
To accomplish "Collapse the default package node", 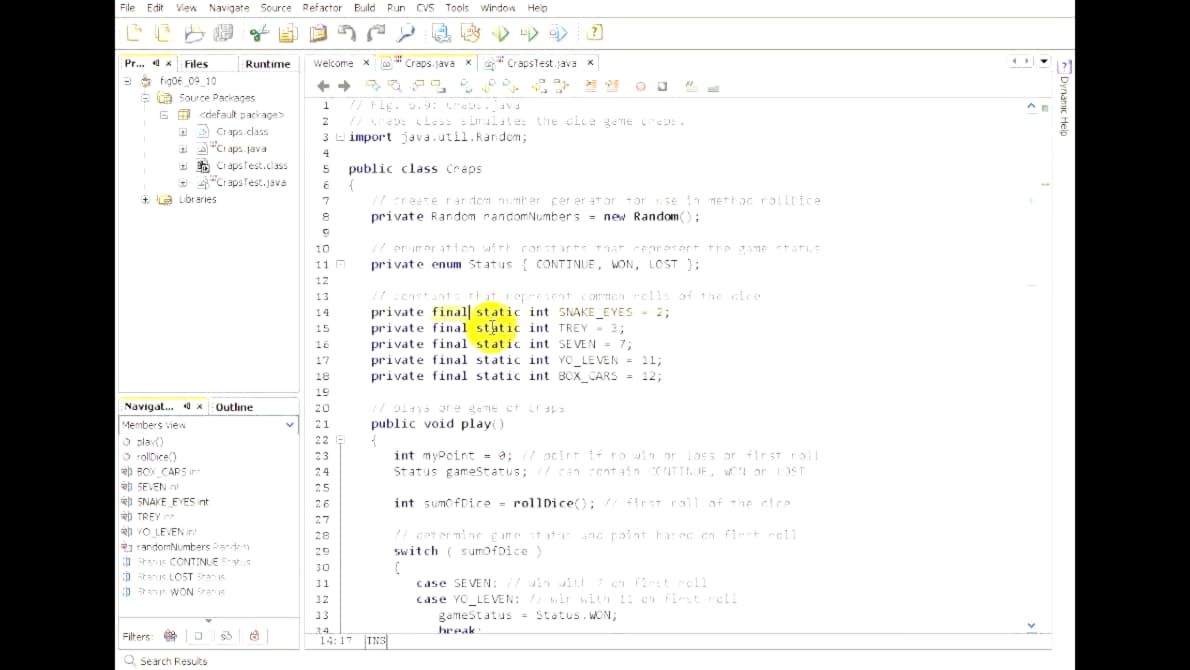I will (164, 115).
